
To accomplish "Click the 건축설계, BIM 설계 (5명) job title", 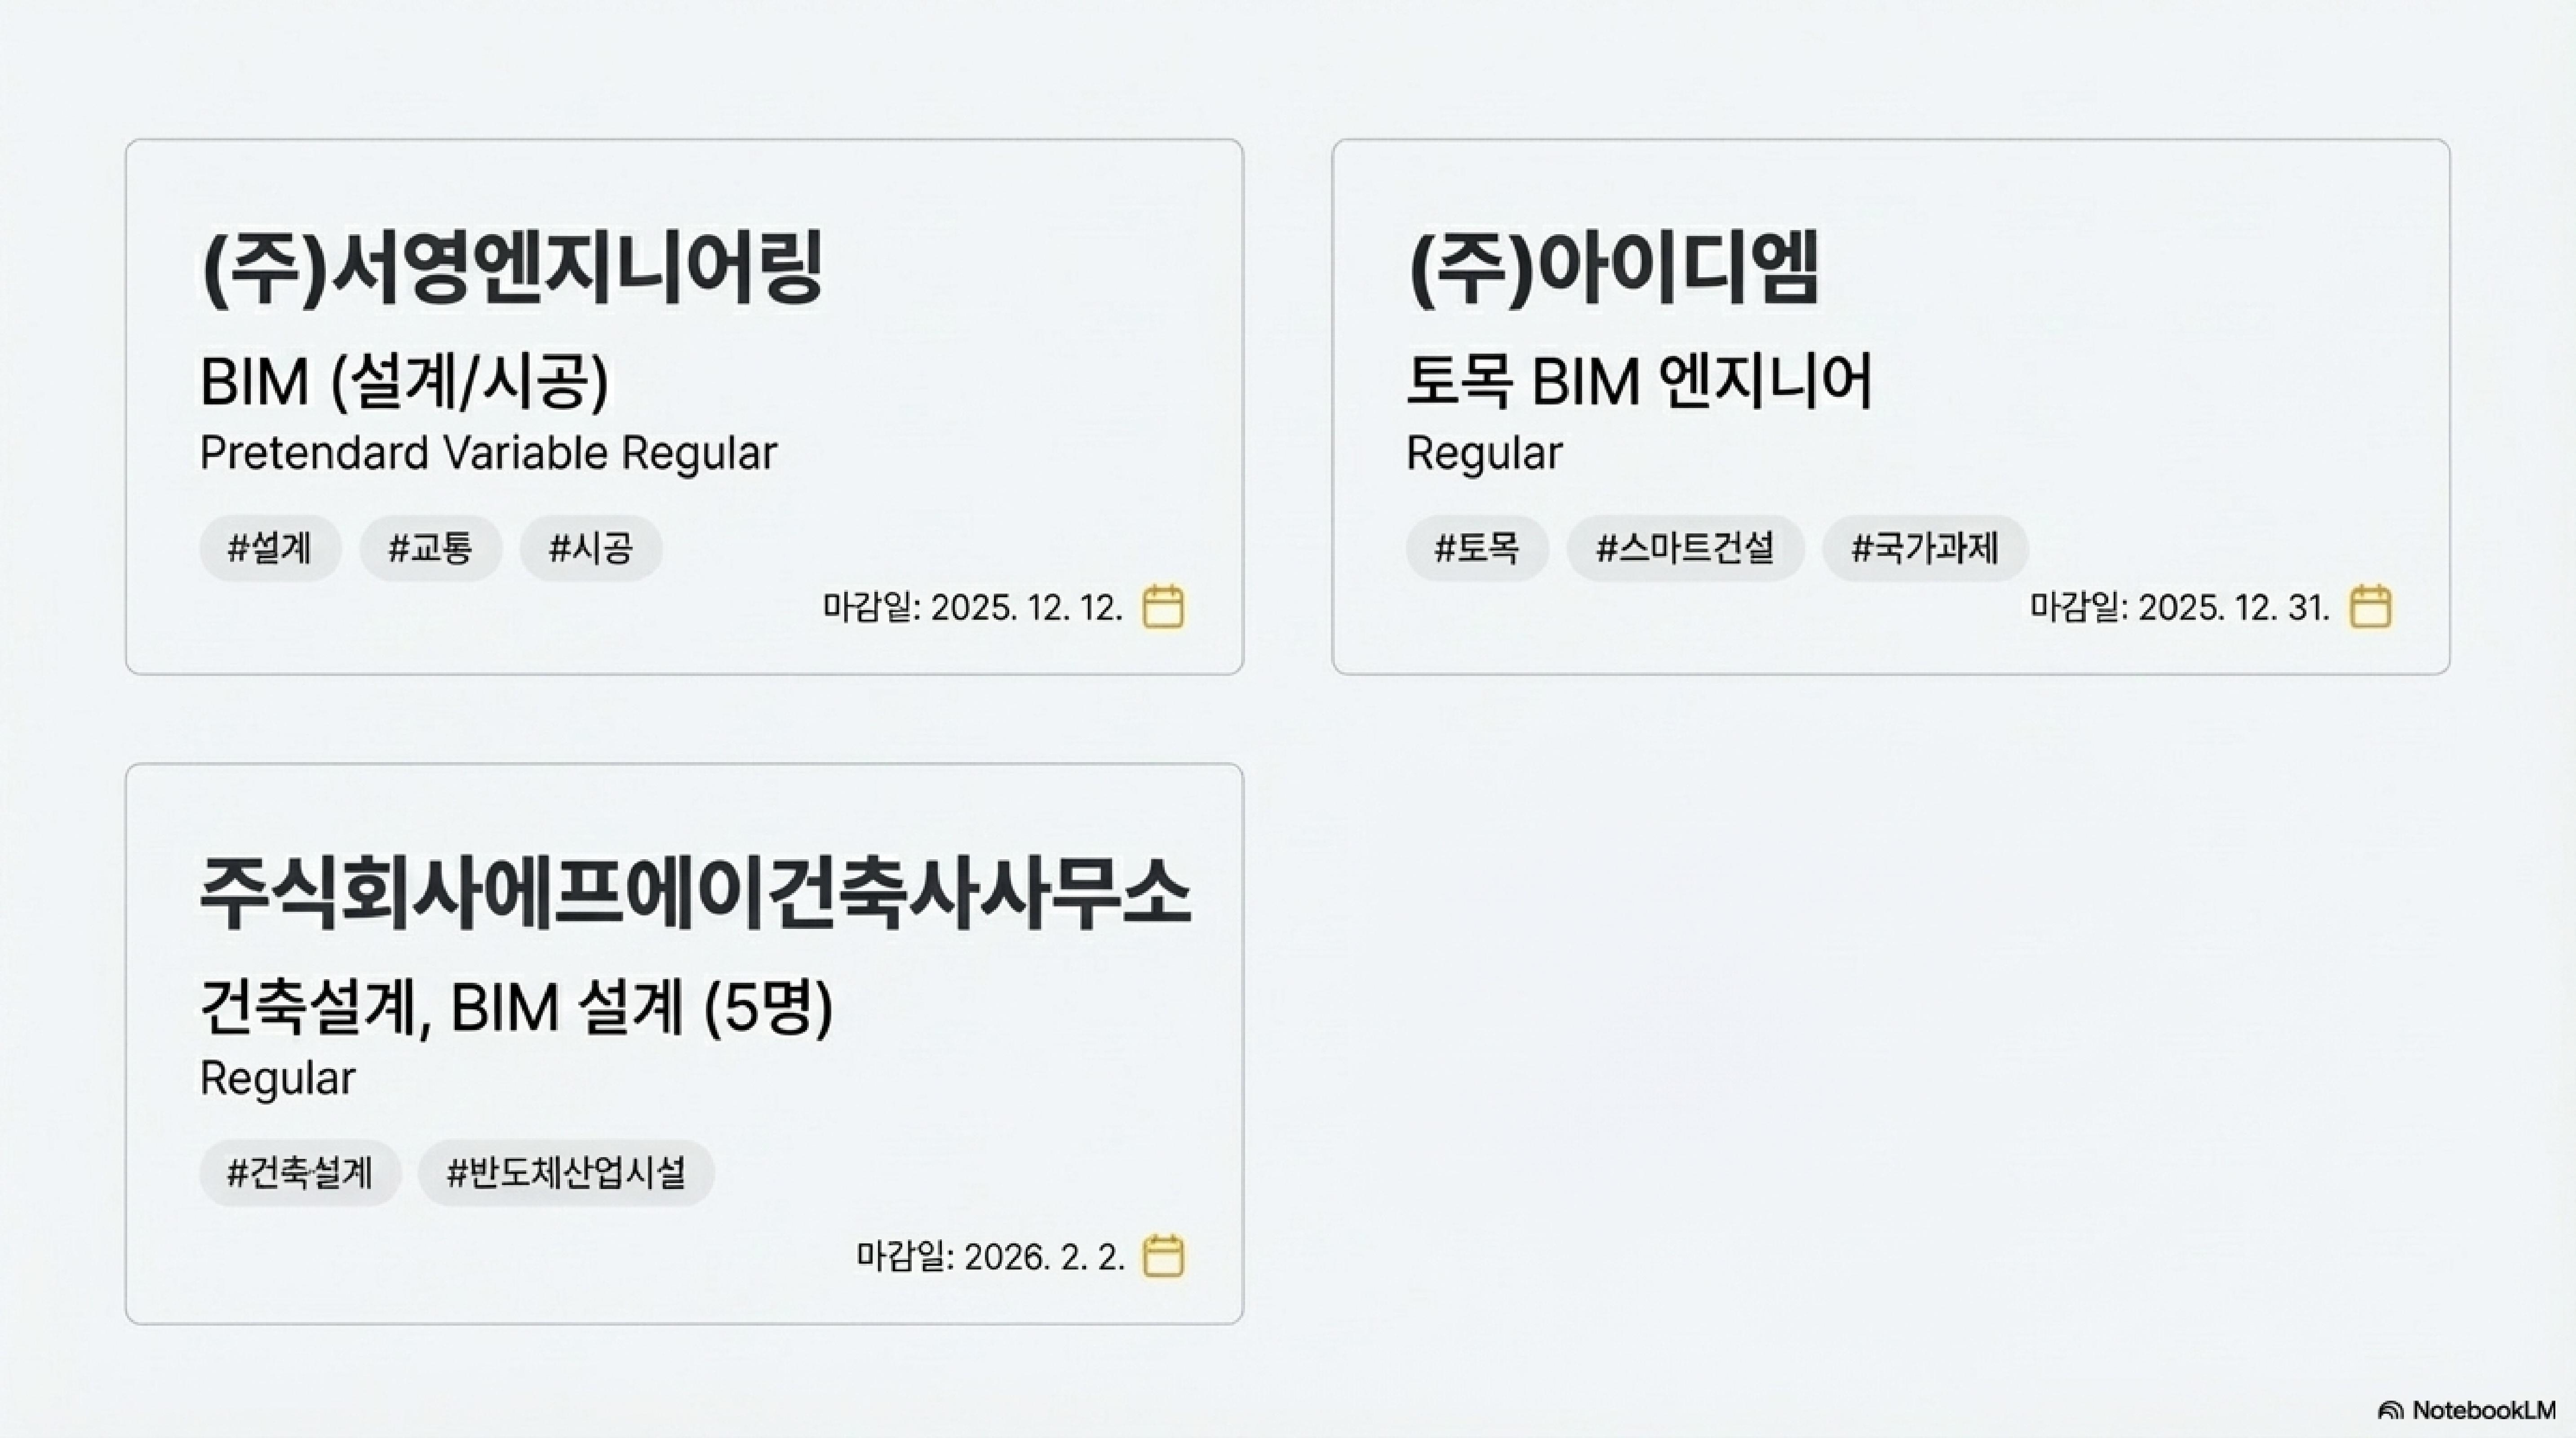I will [516, 1007].
